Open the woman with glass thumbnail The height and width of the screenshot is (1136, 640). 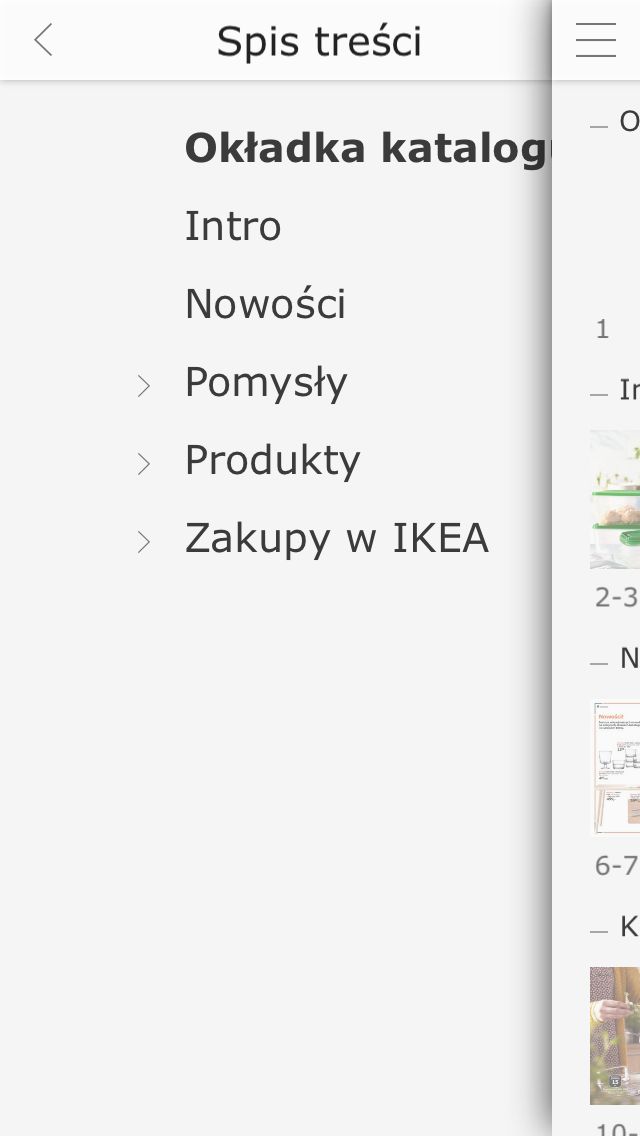tap(615, 1036)
